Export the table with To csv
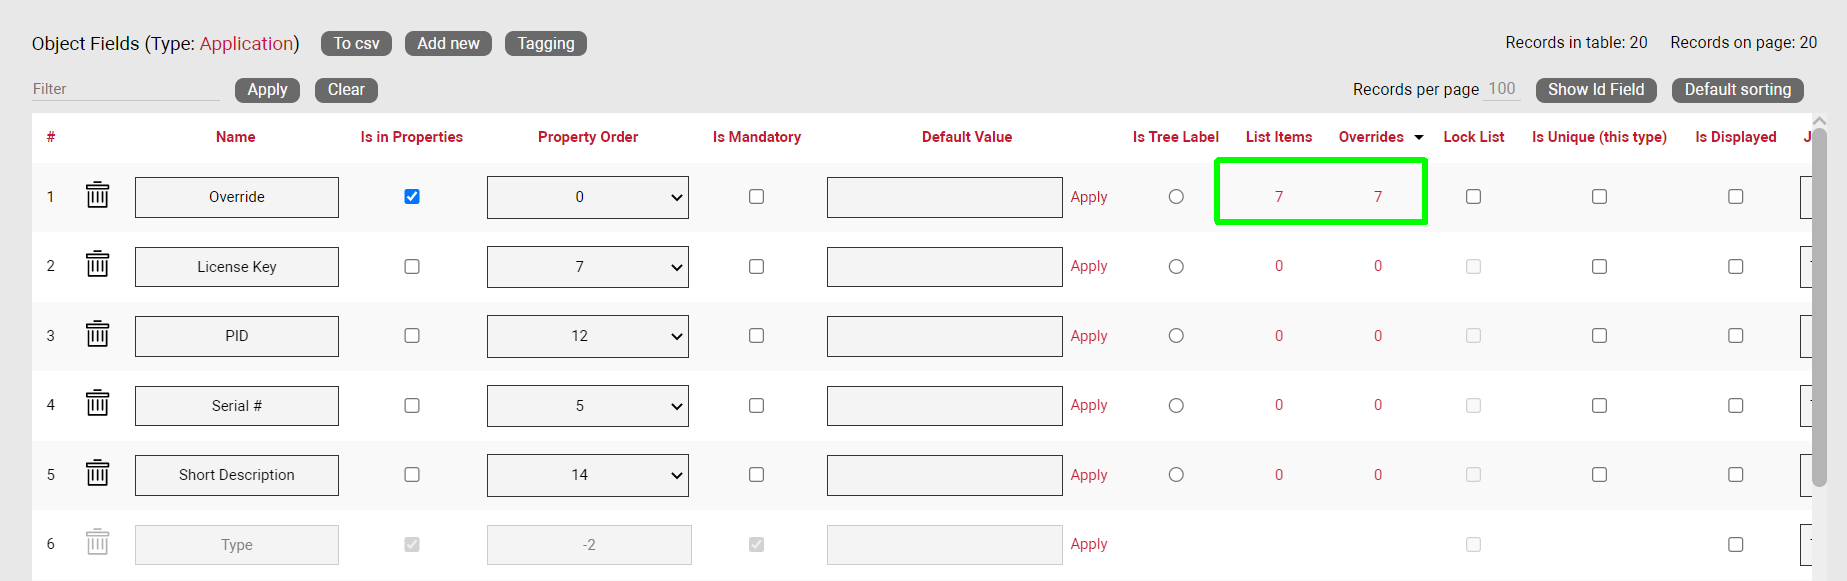The height and width of the screenshot is (581, 1847). pos(356,44)
